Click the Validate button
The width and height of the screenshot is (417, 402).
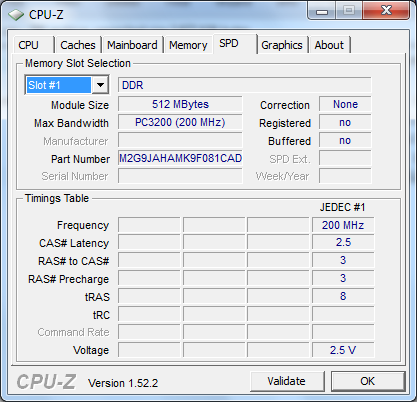287,381
